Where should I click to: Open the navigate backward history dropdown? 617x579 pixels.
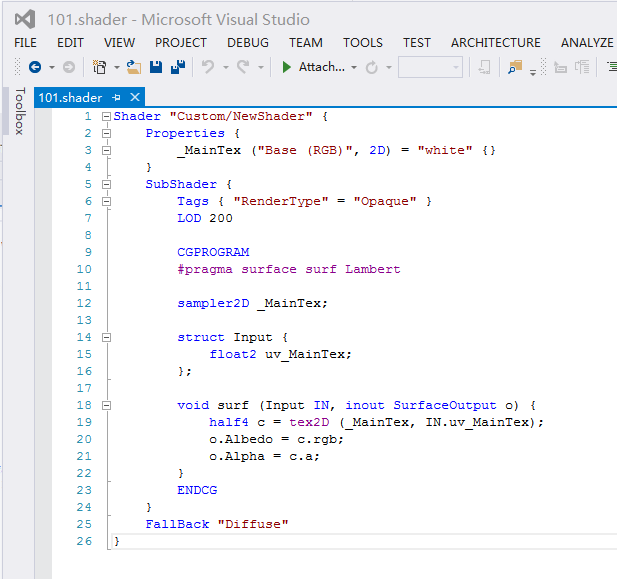(x=52, y=68)
